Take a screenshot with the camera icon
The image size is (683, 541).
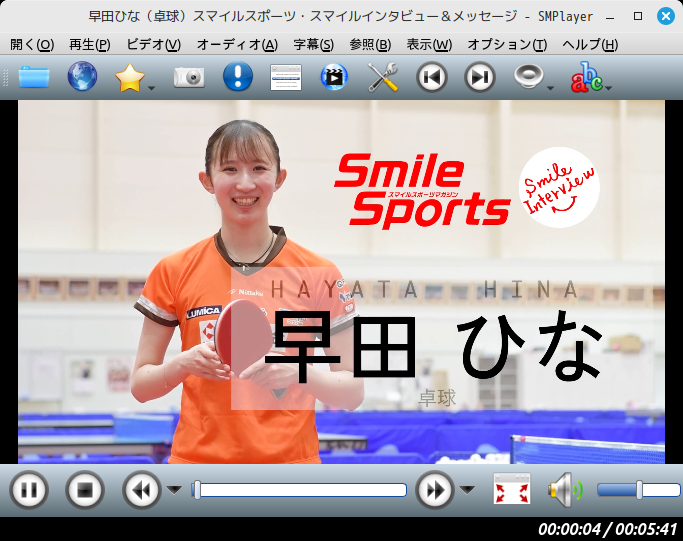click(189, 78)
